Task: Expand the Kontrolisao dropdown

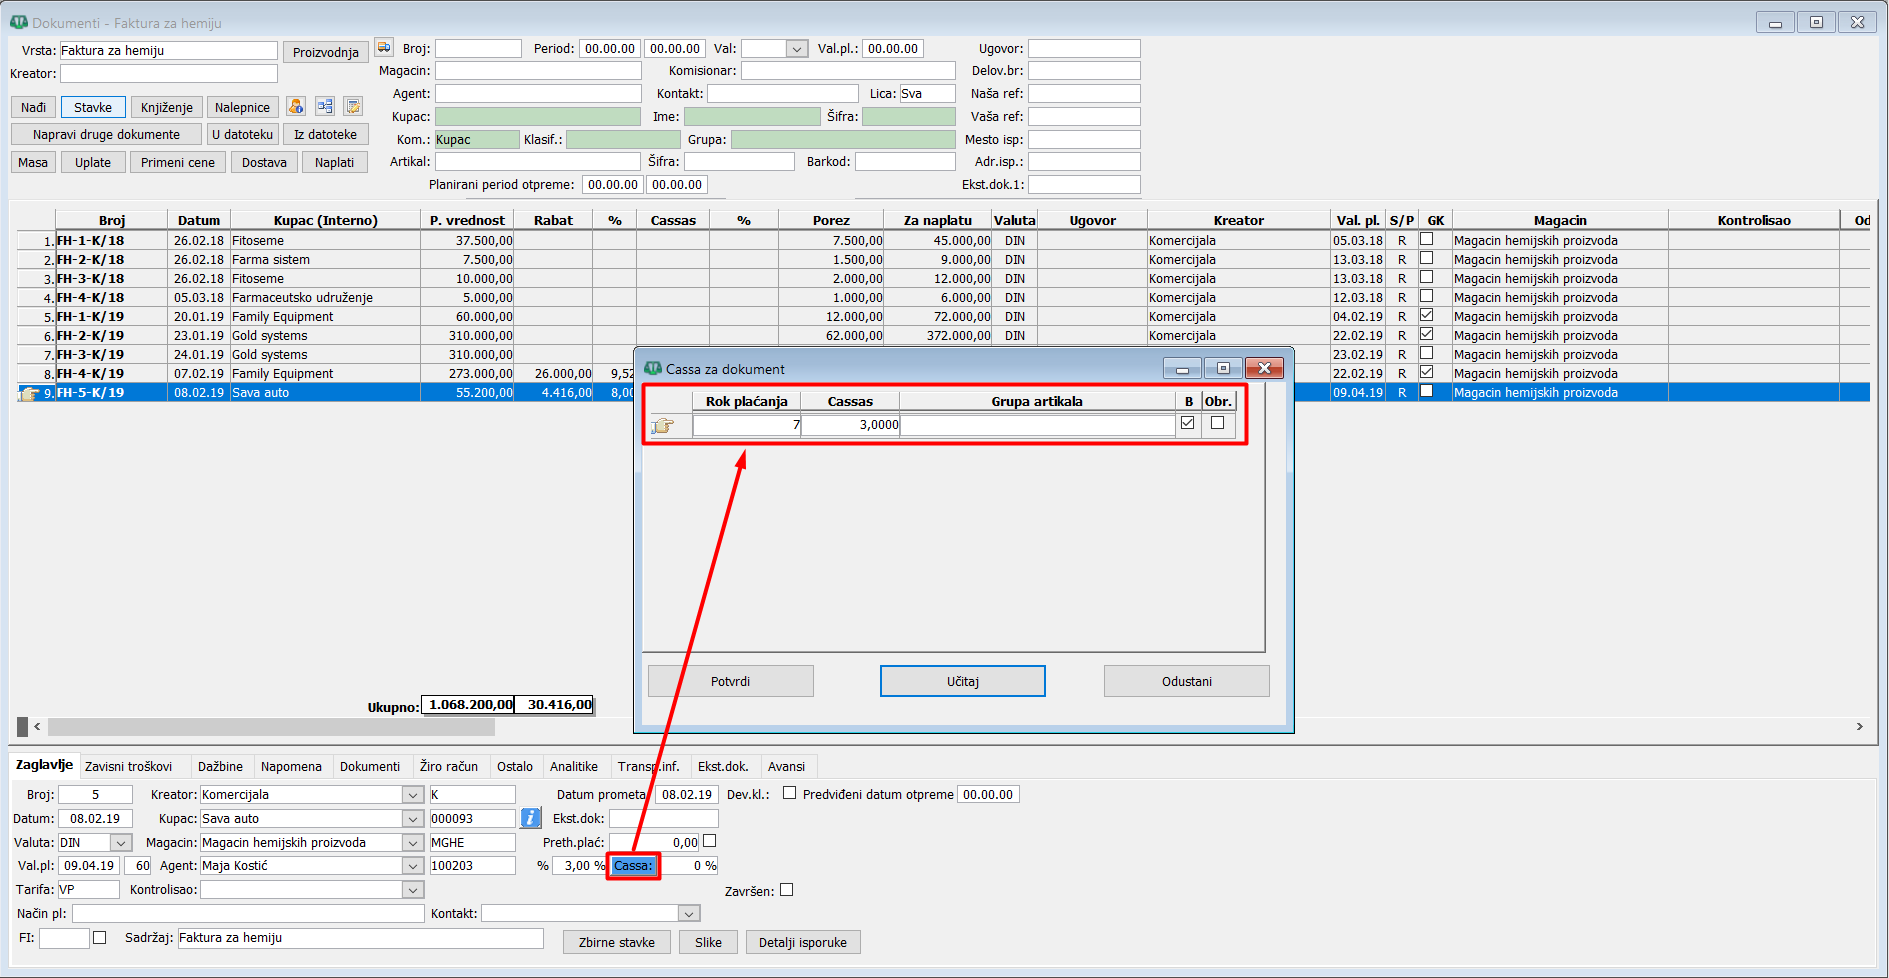Action: click(413, 889)
